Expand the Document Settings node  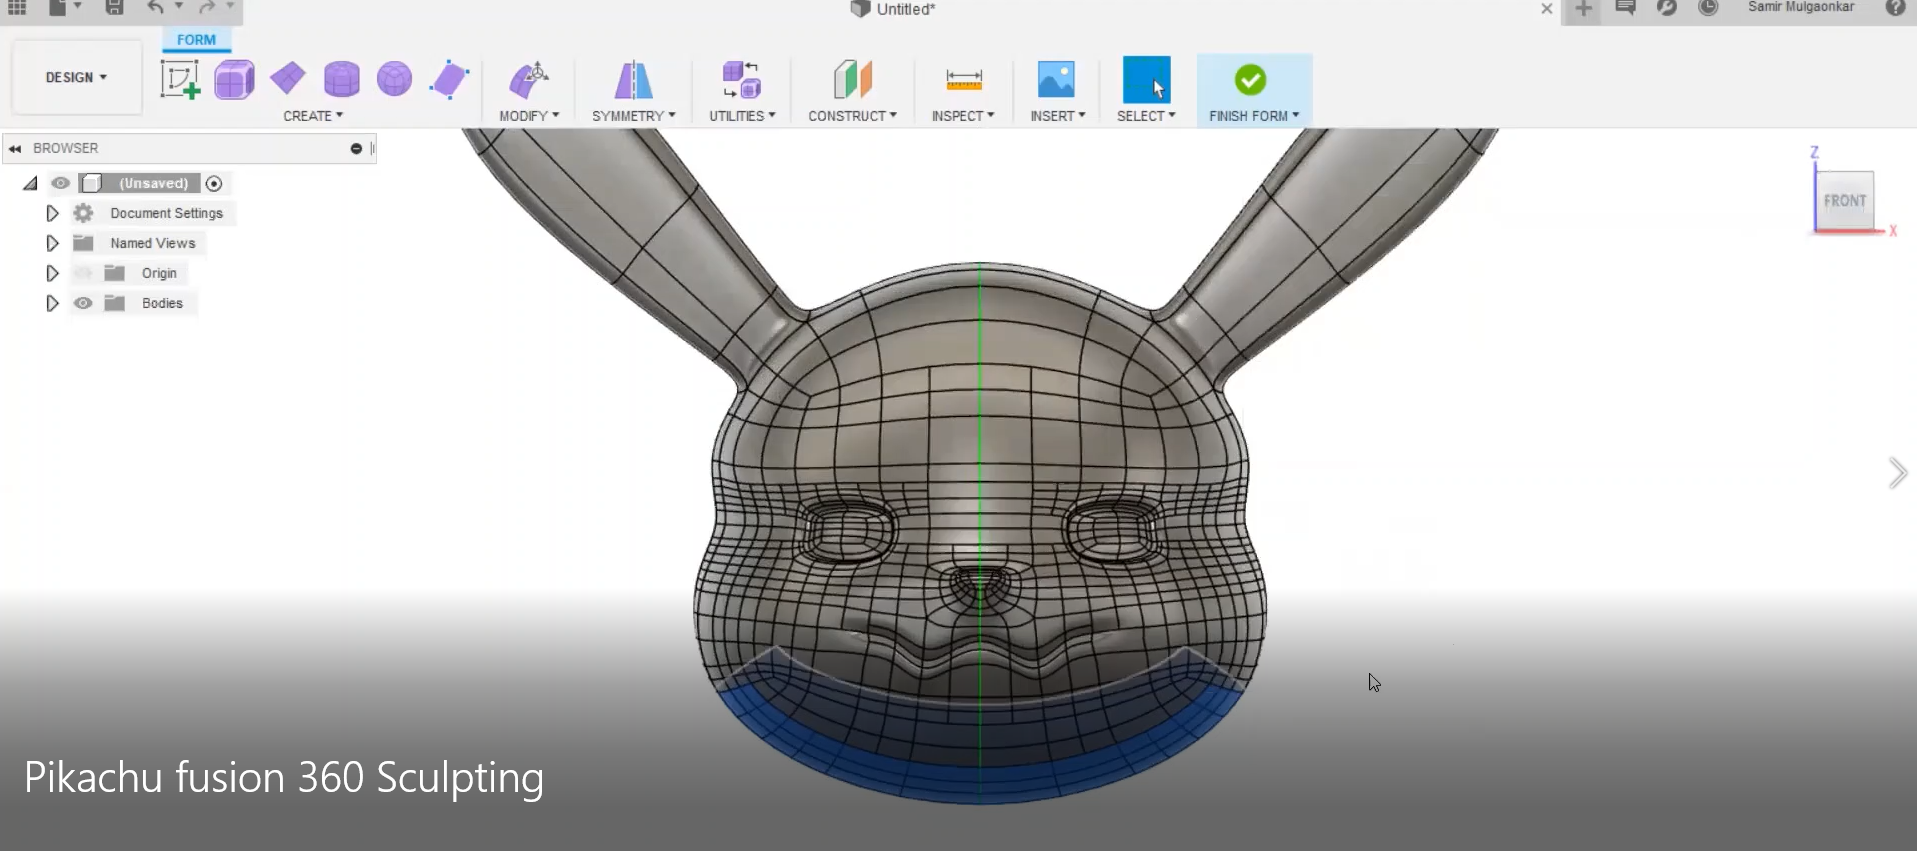(52, 213)
